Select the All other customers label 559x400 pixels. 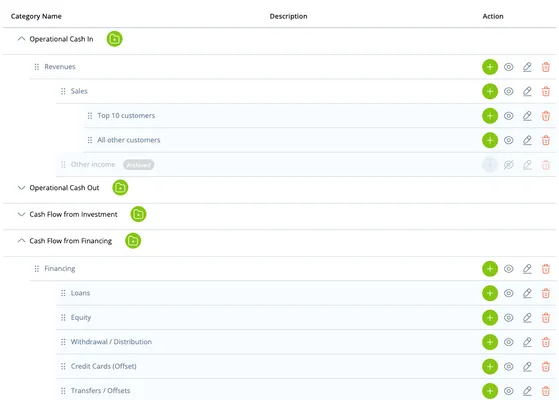[x=129, y=140]
